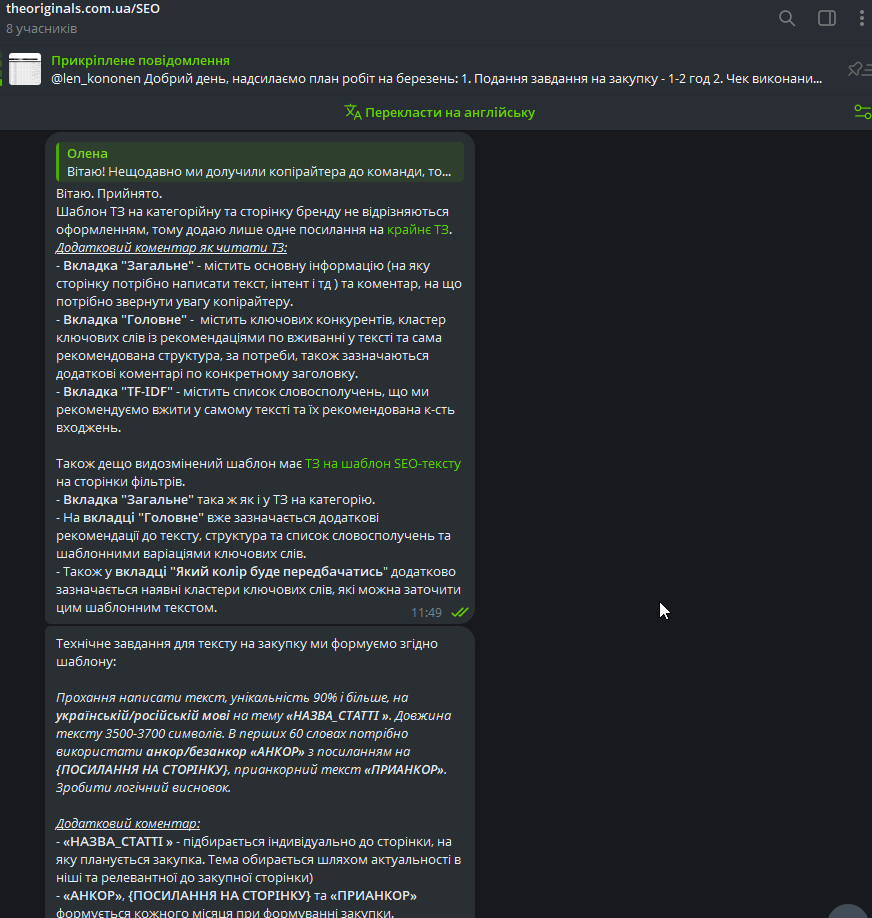This screenshot has height=918, width=872.
Task: Click 'Перекласти на англійську' translate button
Action: (x=440, y=112)
